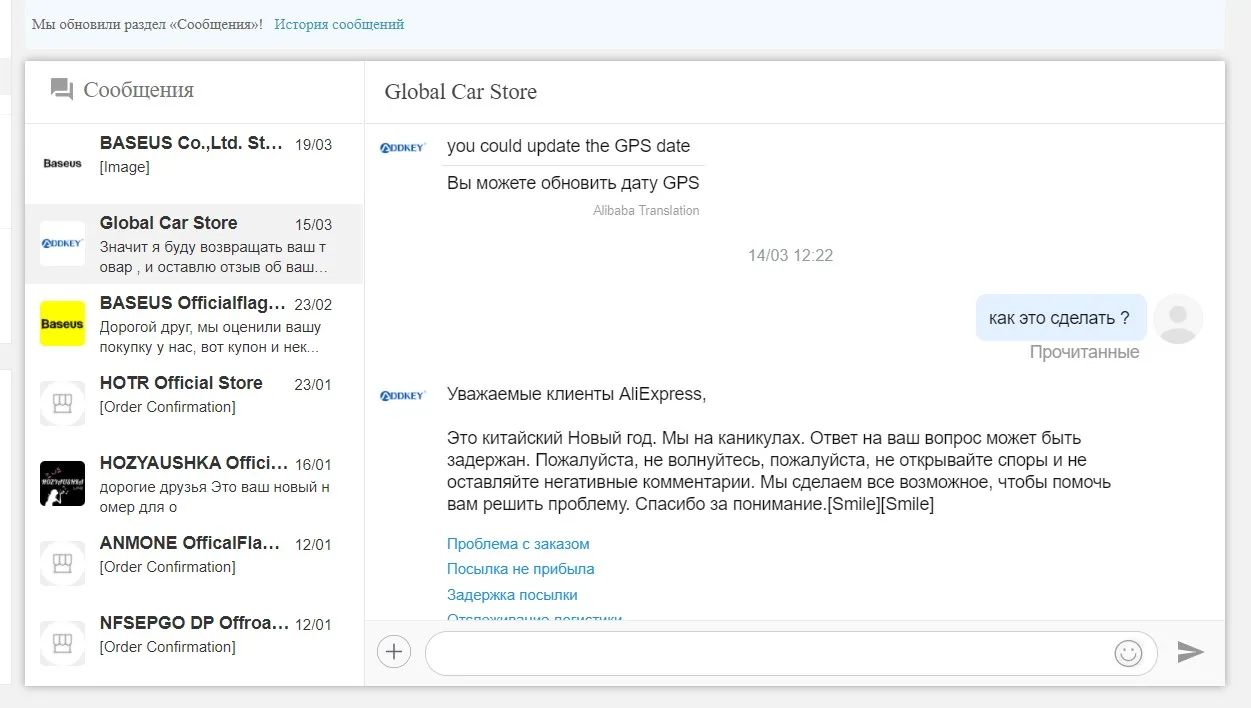Open the Задержка посылки link
This screenshot has height=708, width=1251.
(x=512, y=595)
